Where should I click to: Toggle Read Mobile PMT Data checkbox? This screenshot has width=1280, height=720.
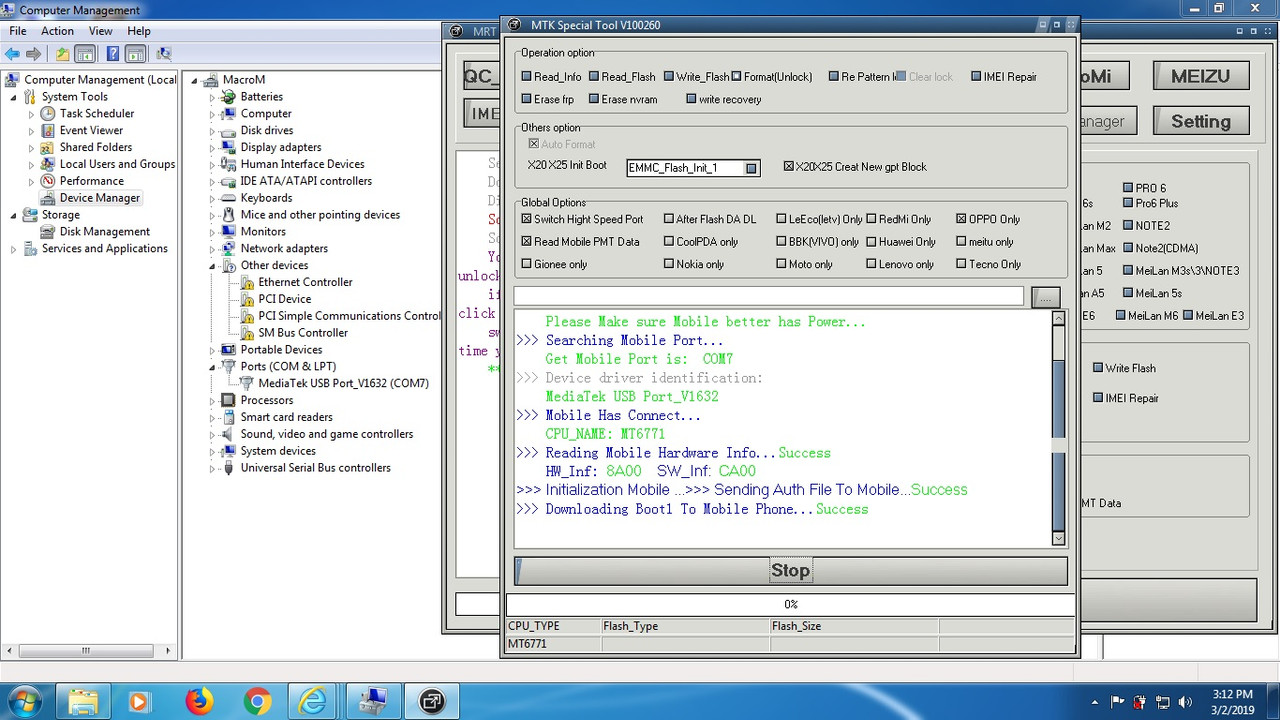click(x=527, y=242)
